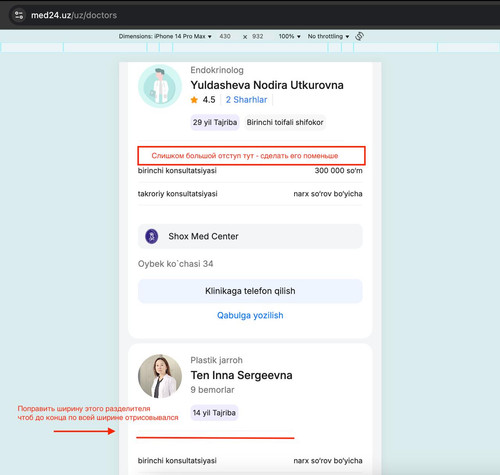Open the No throttling dropdown
Image resolution: width=500 pixels, height=475 pixels.
tap(328, 36)
